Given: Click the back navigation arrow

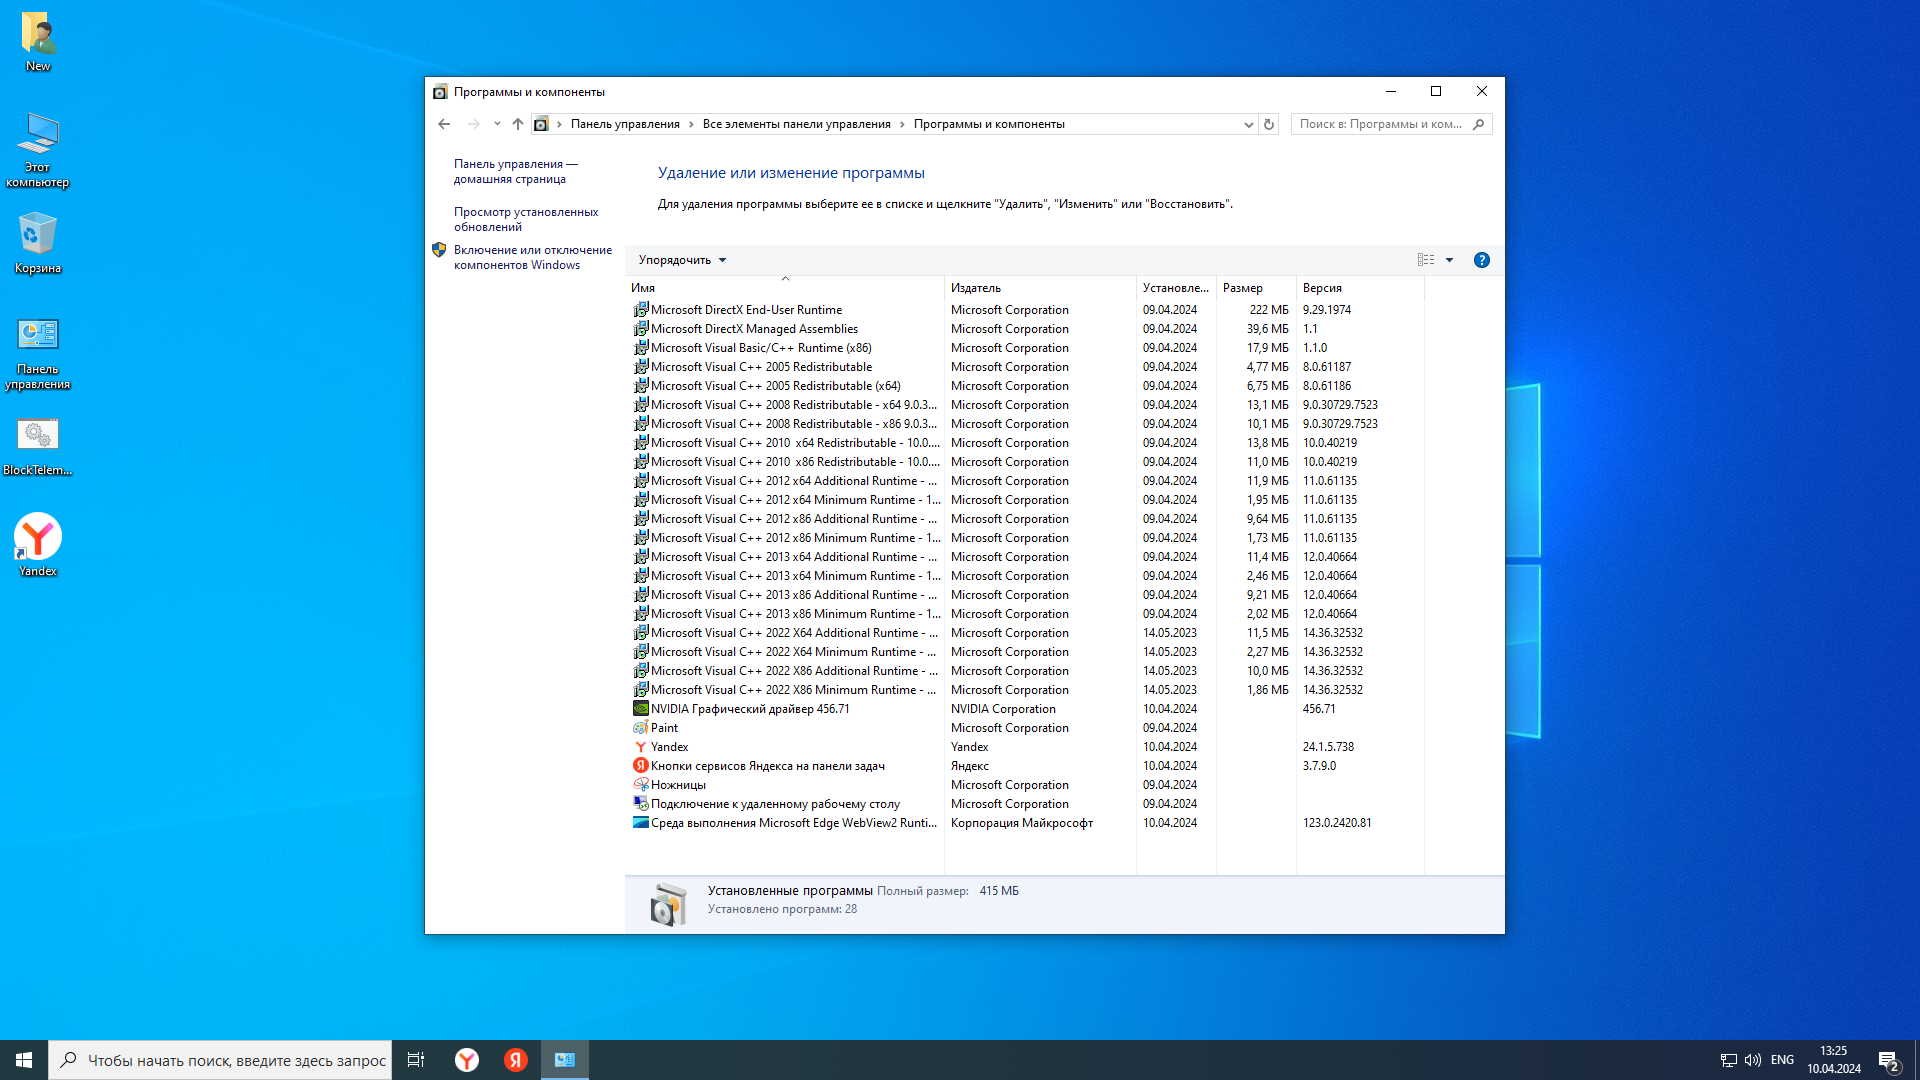Looking at the screenshot, I should pyautogui.click(x=444, y=124).
